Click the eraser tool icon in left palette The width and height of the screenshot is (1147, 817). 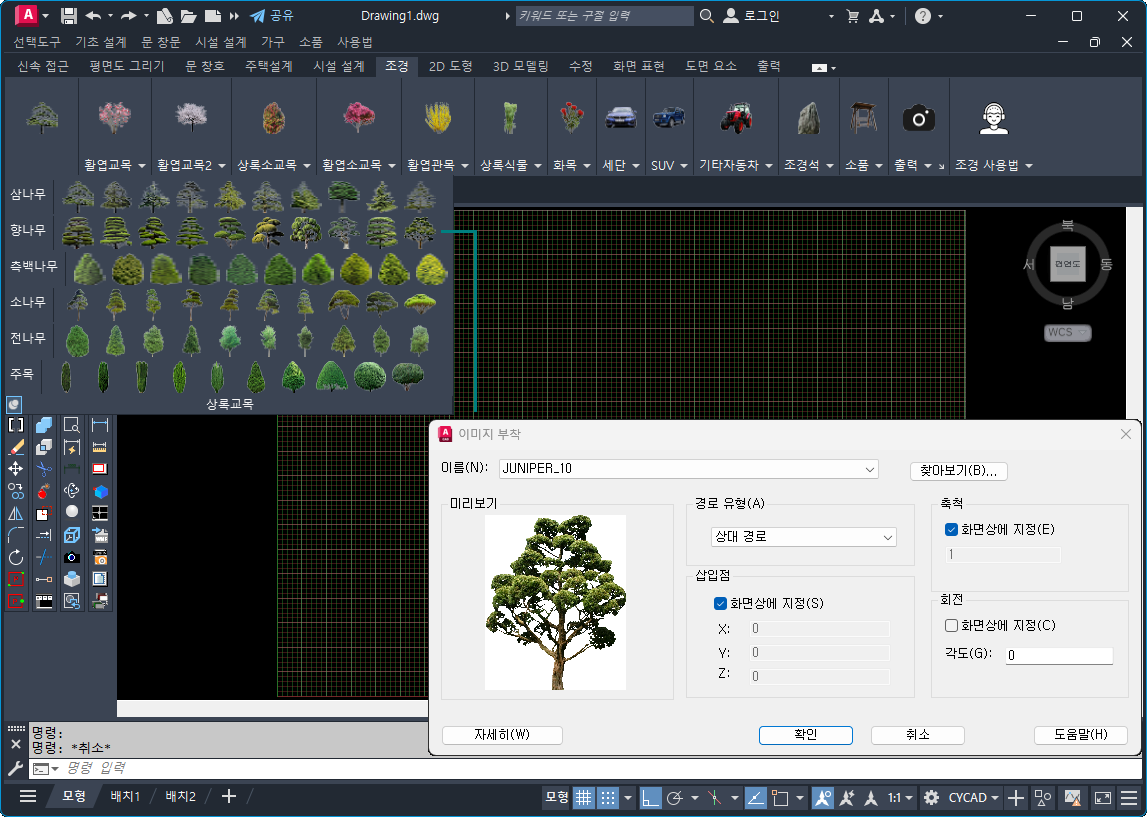[x=16, y=447]
